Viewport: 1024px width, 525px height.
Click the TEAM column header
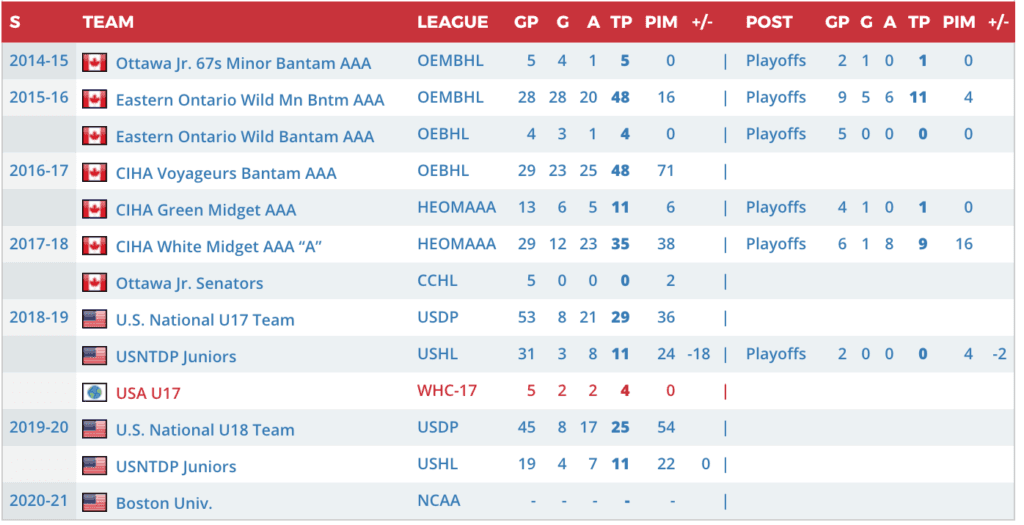point(108,22)
